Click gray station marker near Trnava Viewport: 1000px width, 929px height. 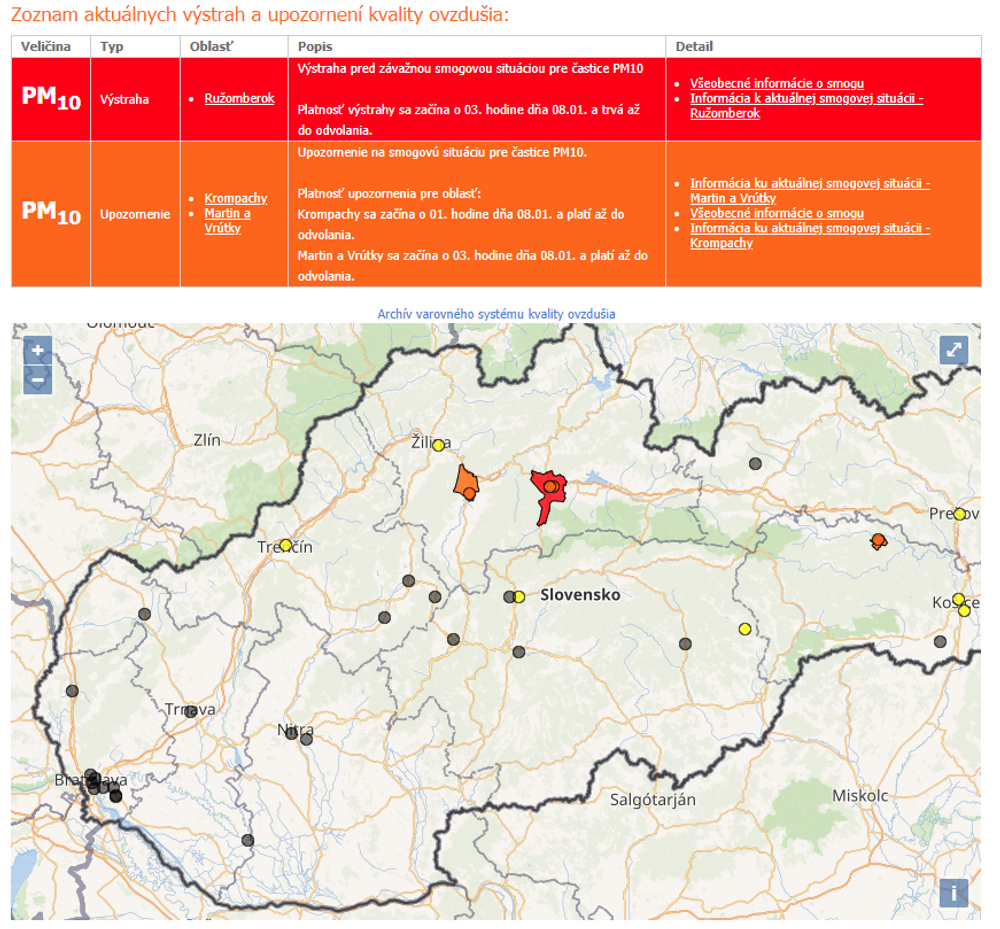(x=190, y=712)
